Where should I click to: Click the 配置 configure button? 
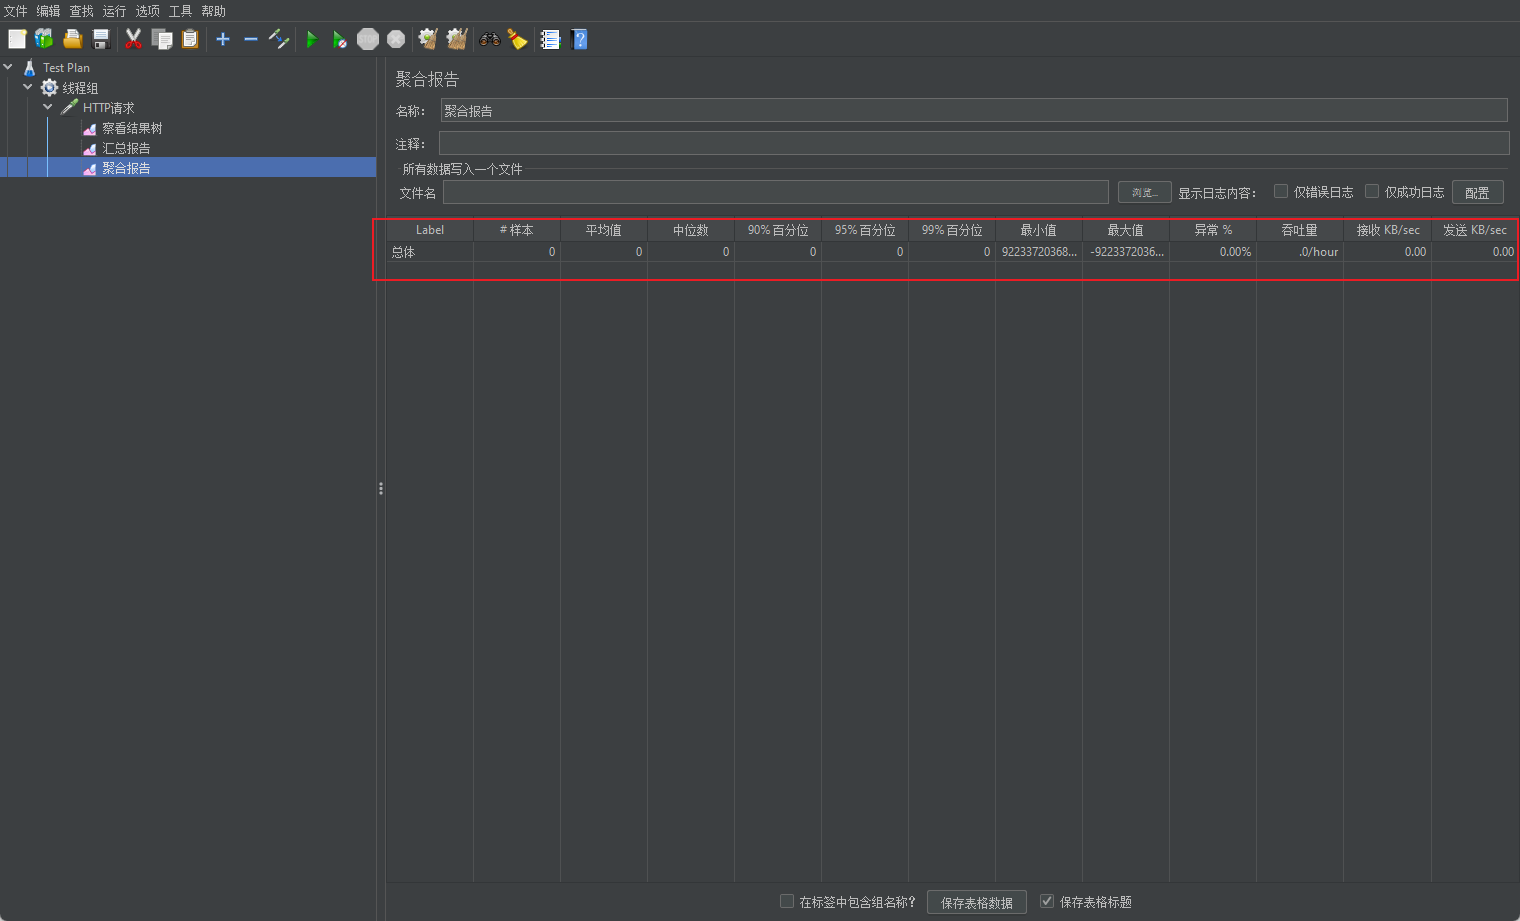tap(1477, 192)
